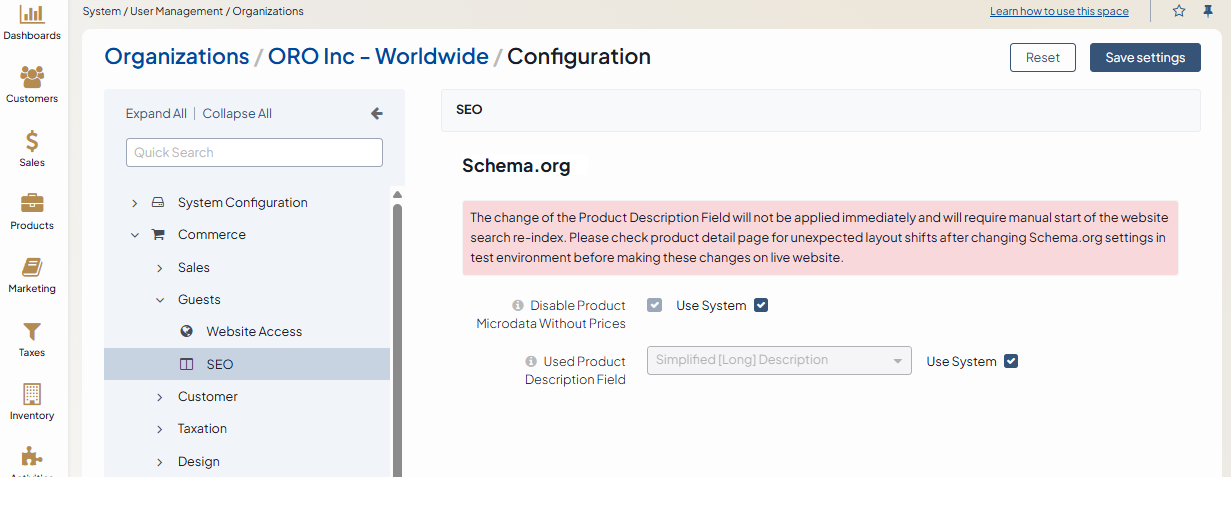This screenshot has width=1231, height=506.
Task: Open the Inventory building icon
Action: (x=32, y=394)
